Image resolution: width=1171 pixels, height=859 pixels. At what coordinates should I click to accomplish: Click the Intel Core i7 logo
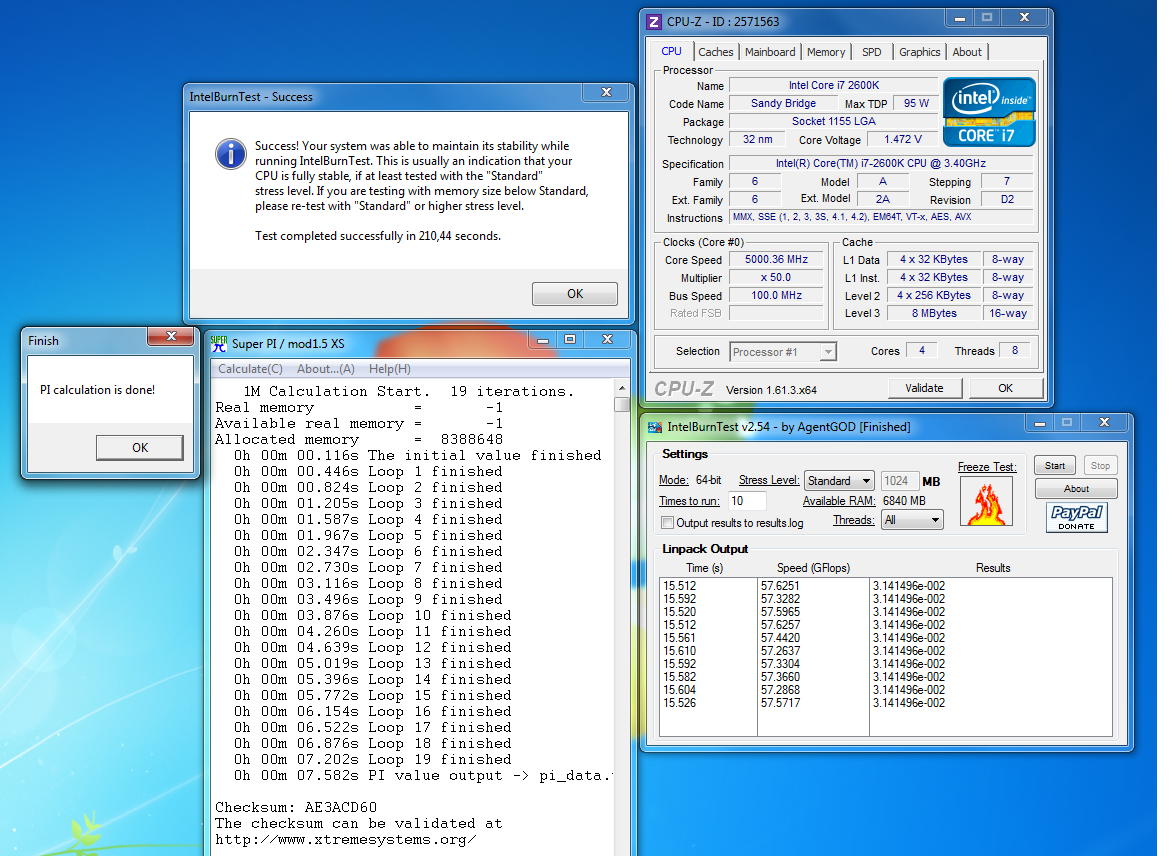989,111
